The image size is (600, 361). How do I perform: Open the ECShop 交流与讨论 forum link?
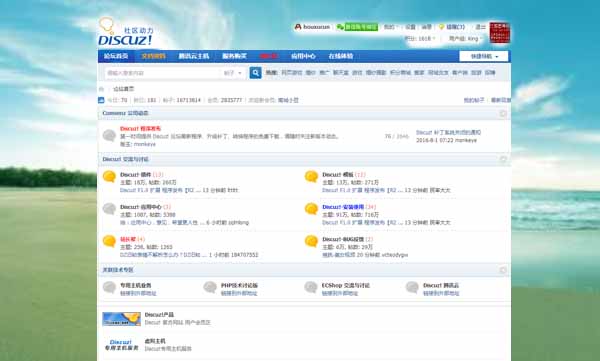(x=346, y=285)
